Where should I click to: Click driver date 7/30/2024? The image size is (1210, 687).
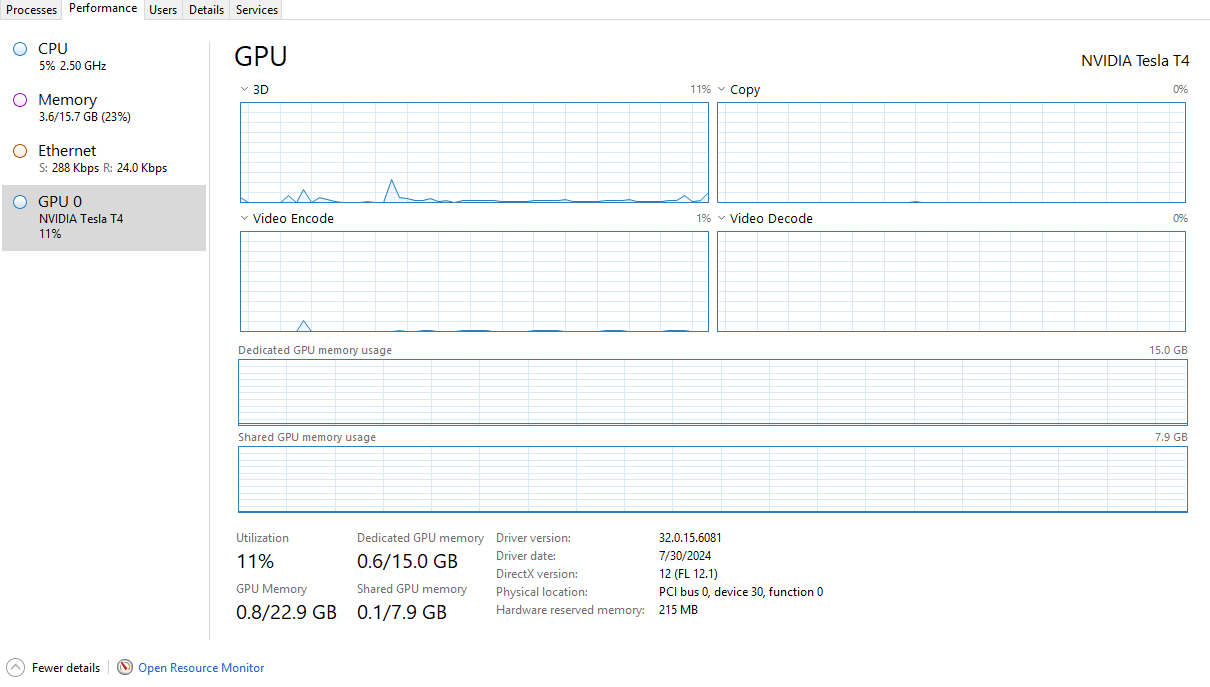point(685,556)
